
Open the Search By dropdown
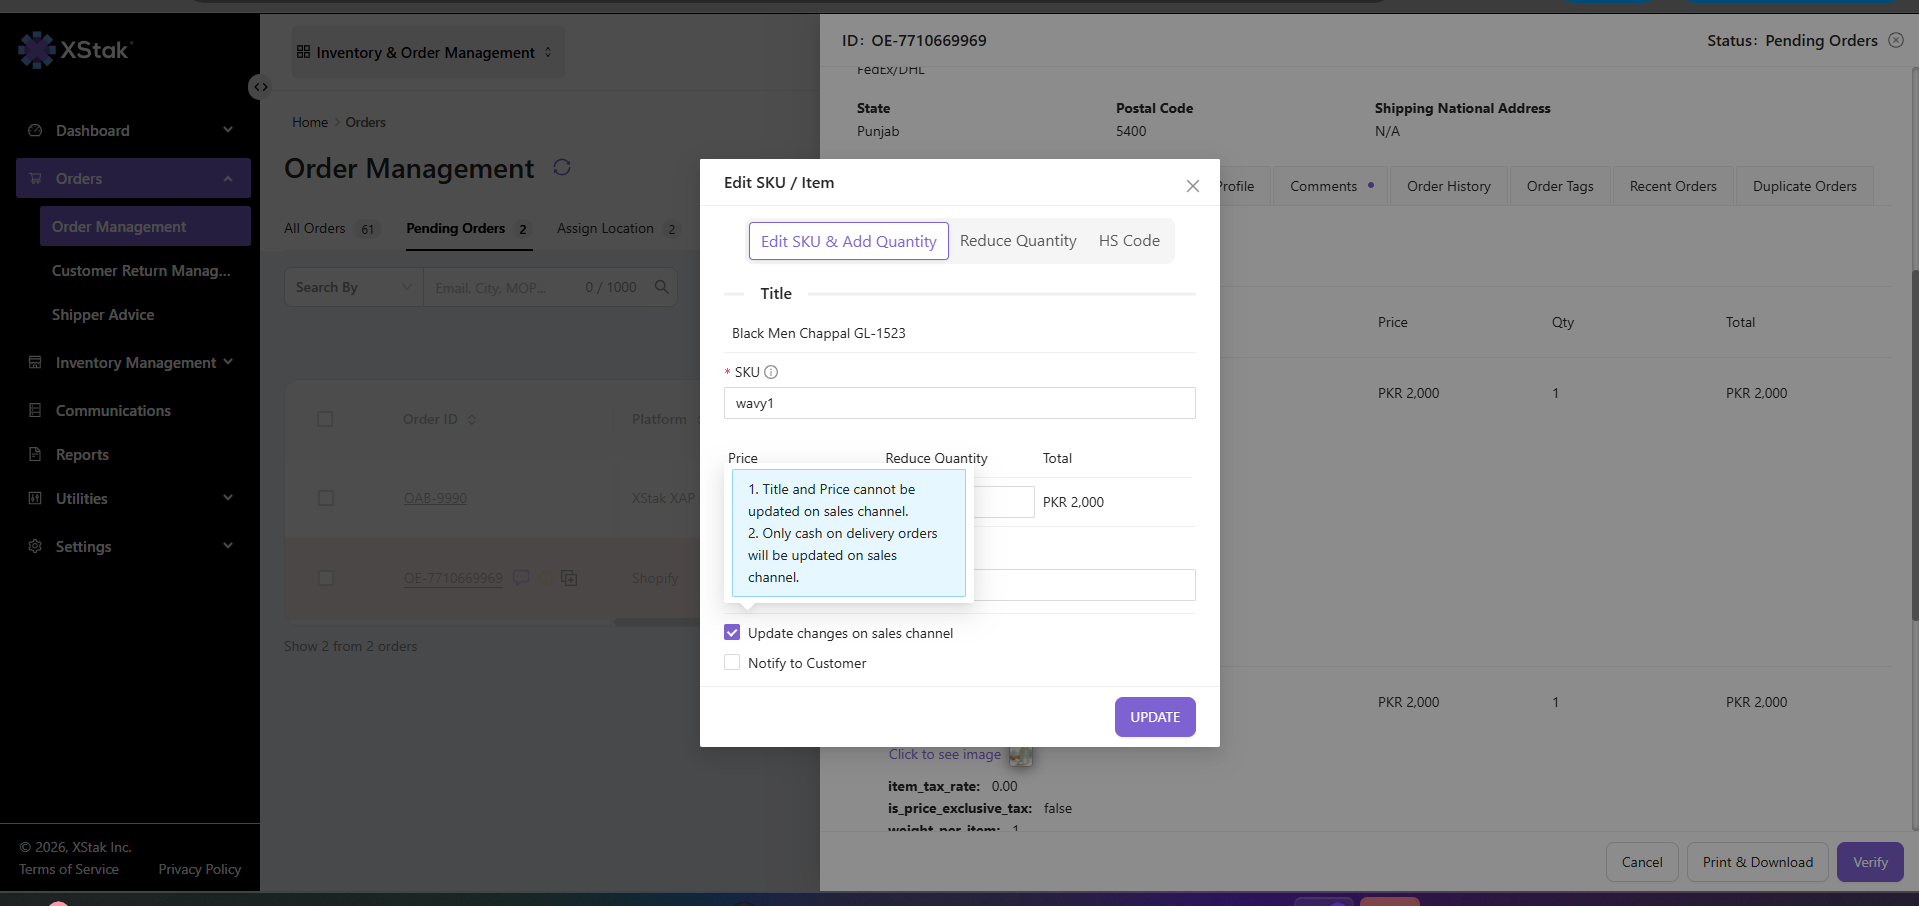(354, 287)
